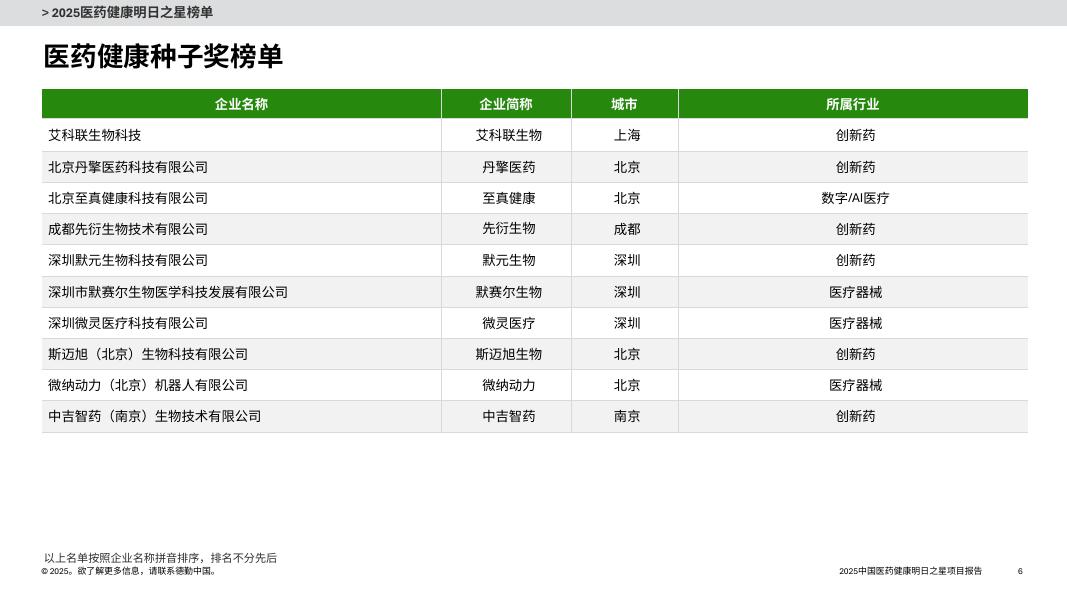Select the 南京 city cell for 中吉智药
Viewport: 1067px width, 600px height.
[626, 416]
